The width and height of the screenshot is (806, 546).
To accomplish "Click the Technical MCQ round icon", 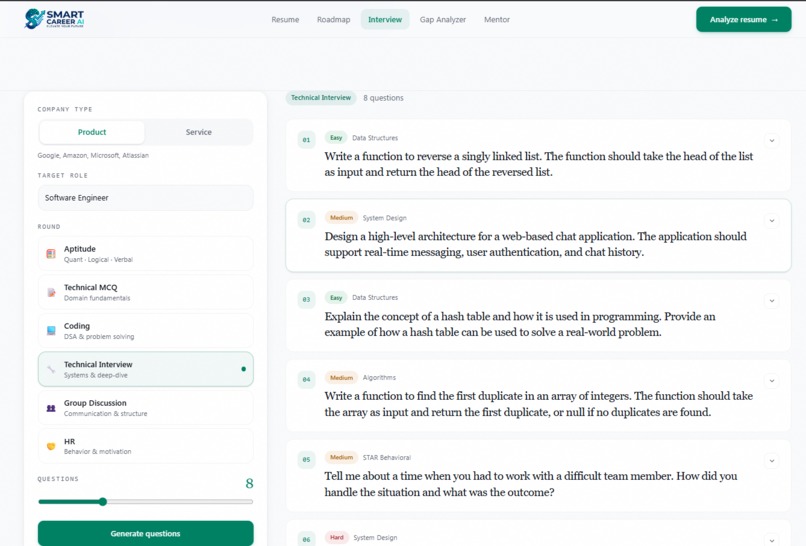I will (x=51, y=292).
